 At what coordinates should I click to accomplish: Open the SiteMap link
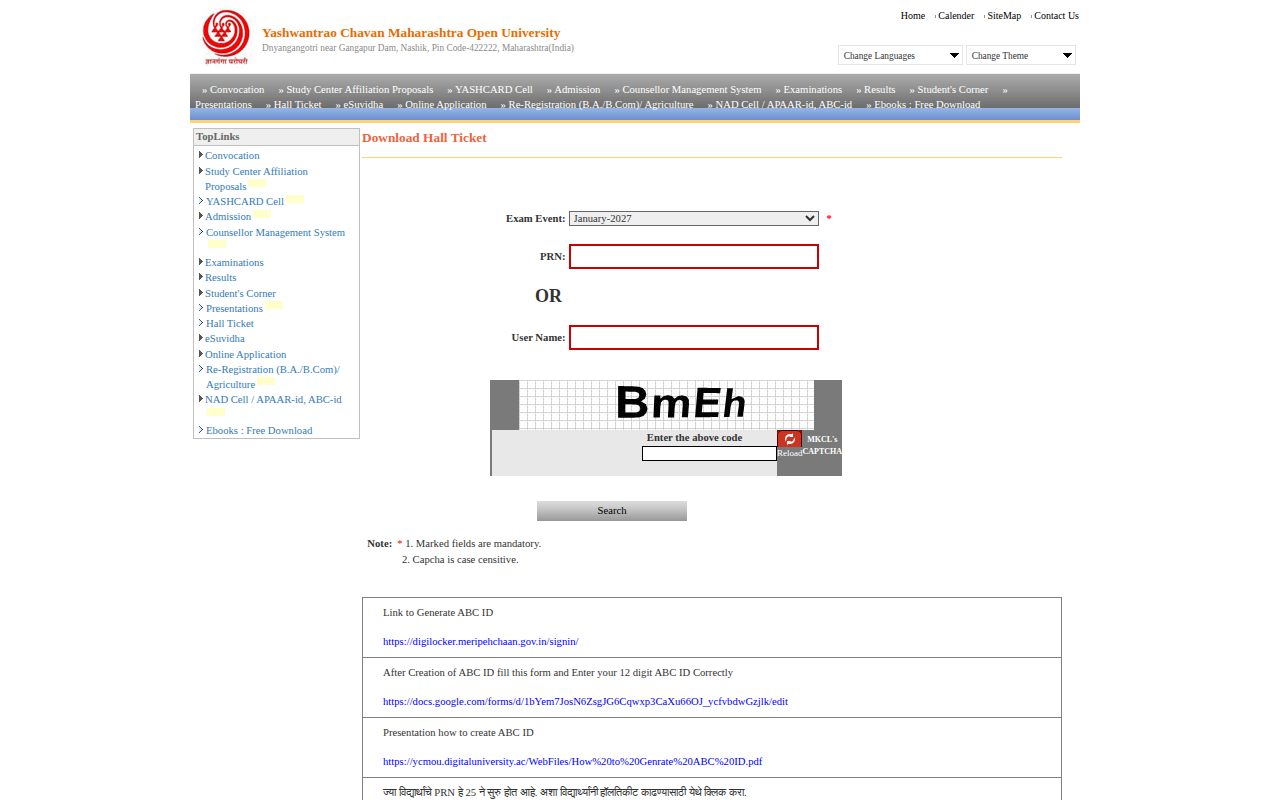point(1004,15)
